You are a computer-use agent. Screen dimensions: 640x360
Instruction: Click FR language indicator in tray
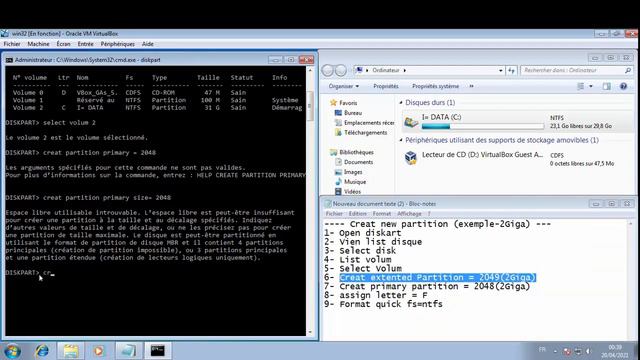[542, 349]
